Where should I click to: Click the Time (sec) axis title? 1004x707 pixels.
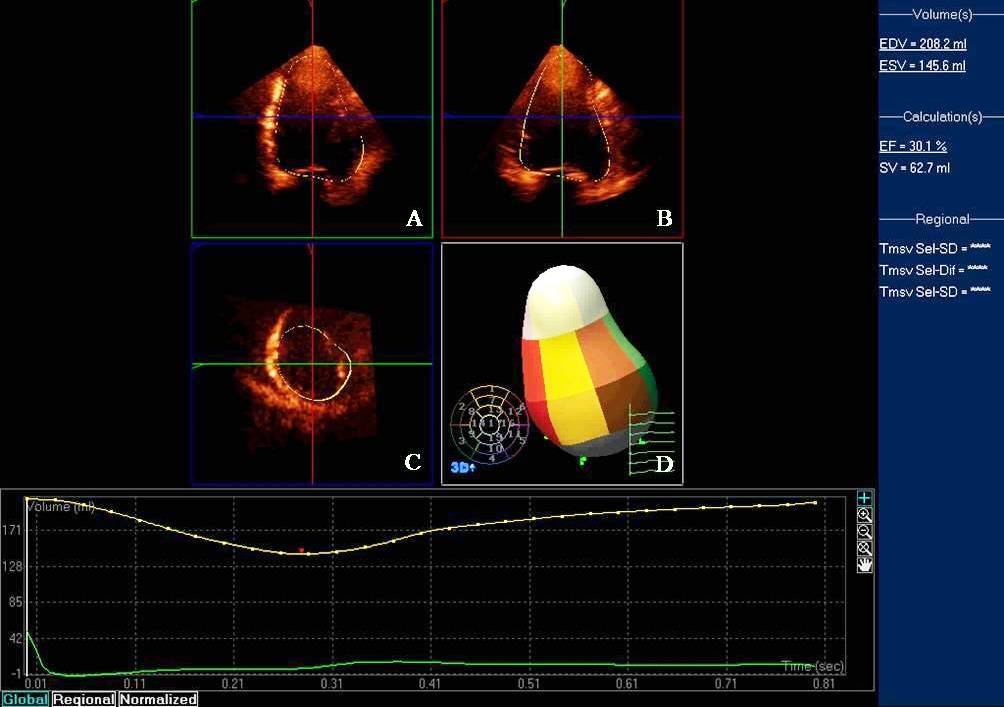point(813,666)
